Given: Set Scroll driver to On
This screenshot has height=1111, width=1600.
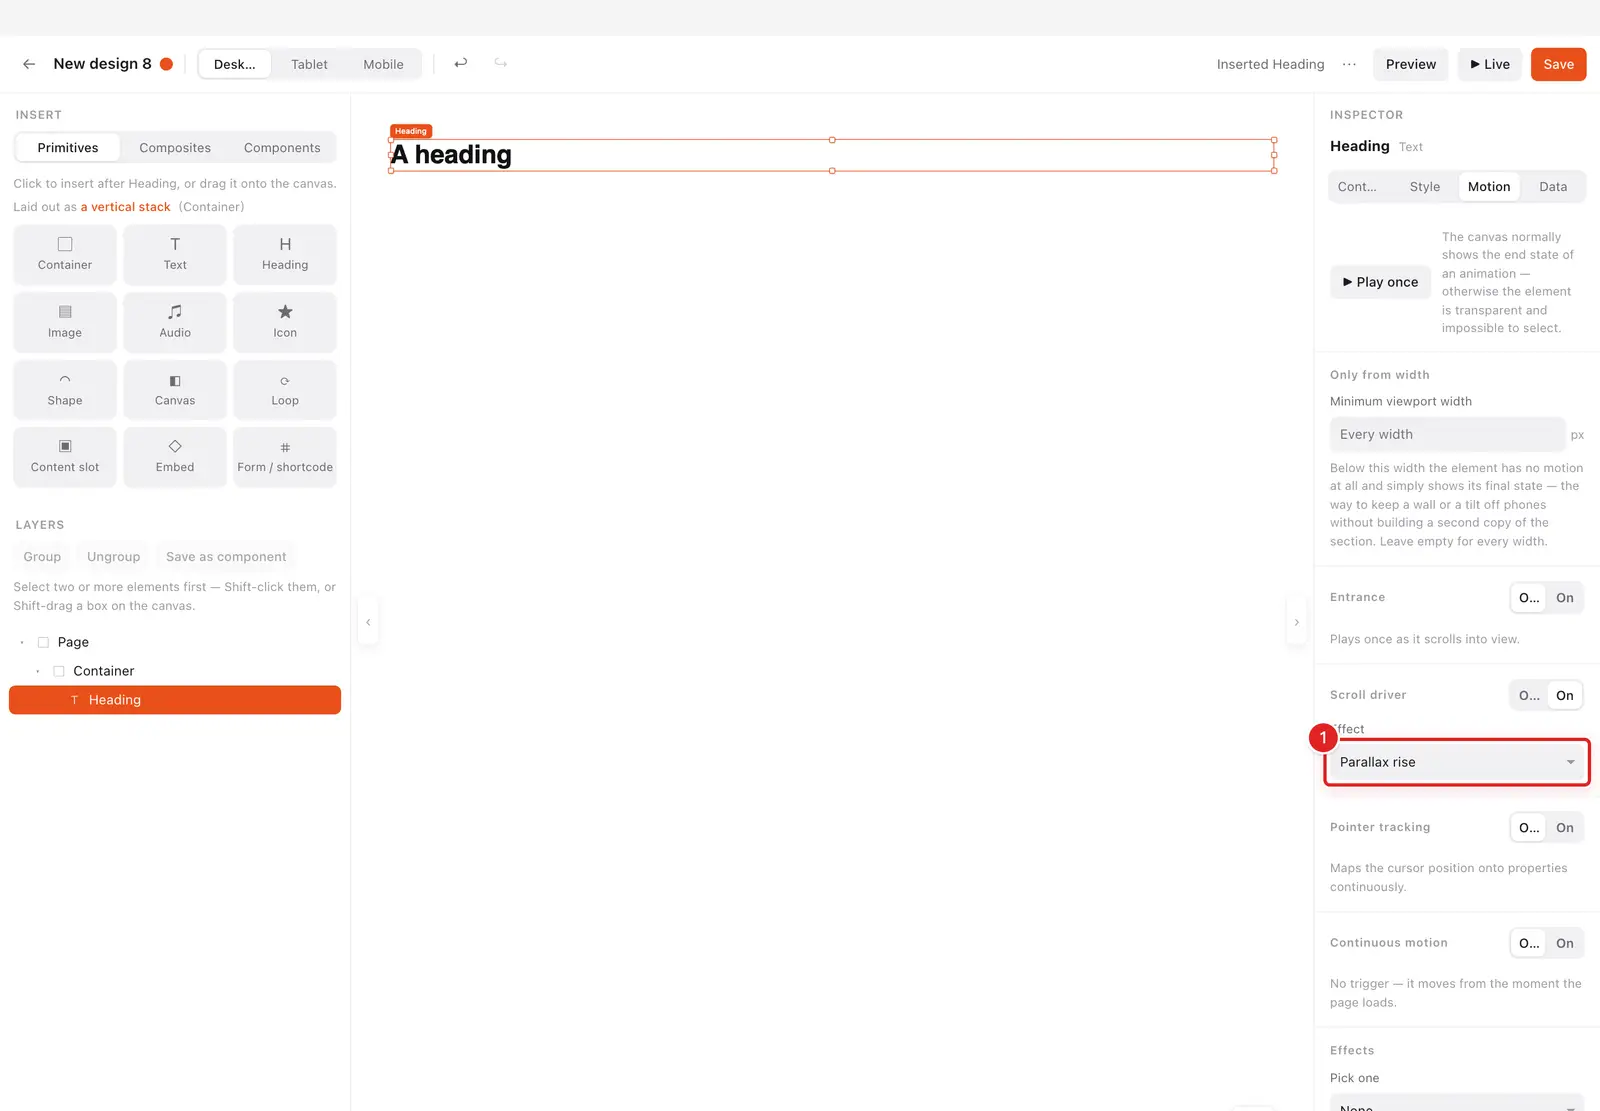Looking at the screenshot, I should coord(1565,695).
